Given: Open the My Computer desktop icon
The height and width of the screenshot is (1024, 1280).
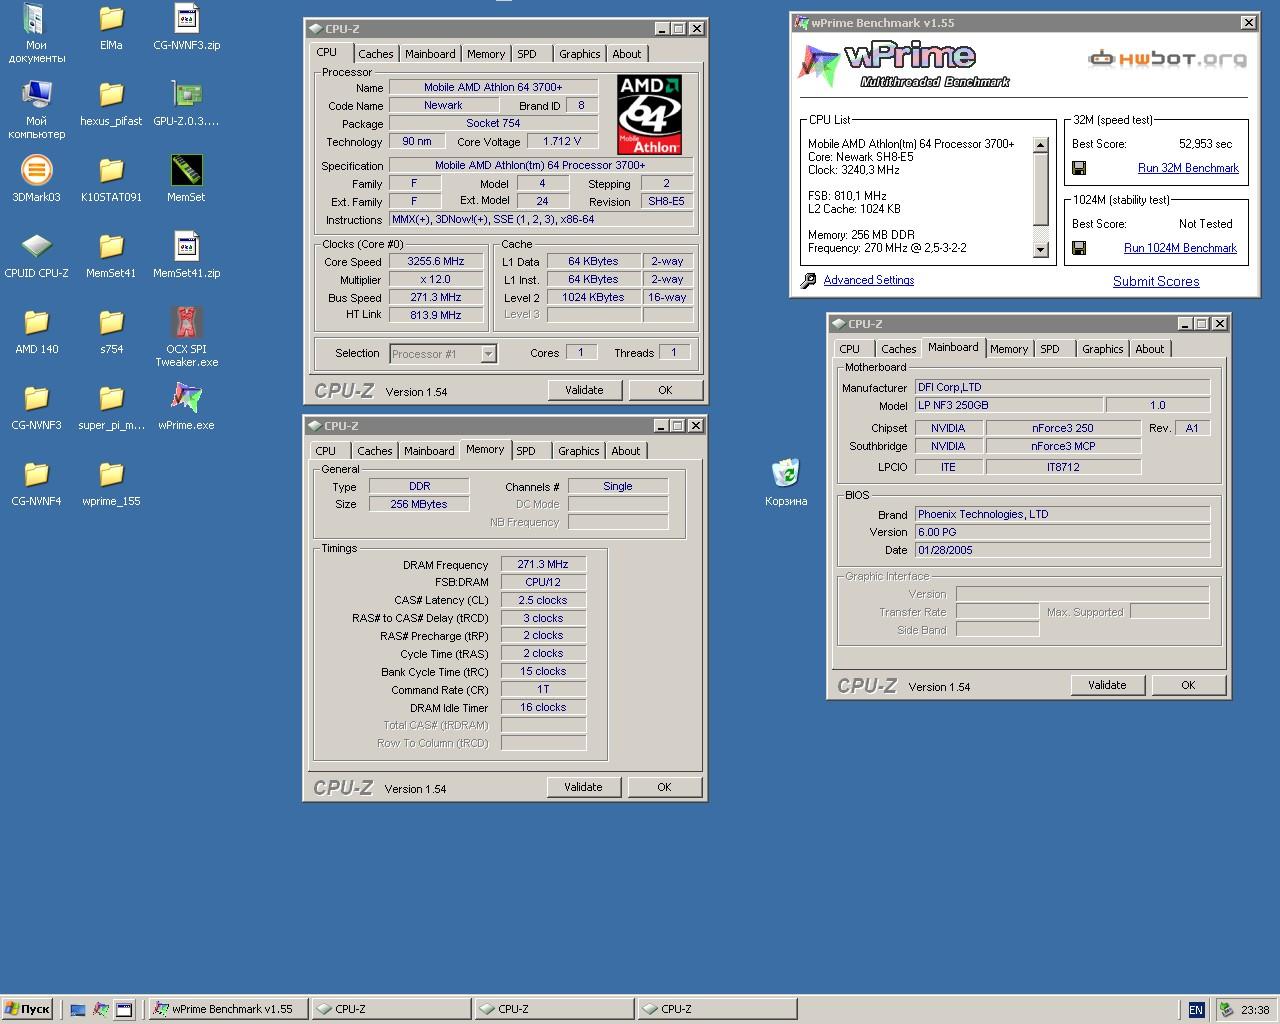Looking at the screenshot, I should coord(36,109).
